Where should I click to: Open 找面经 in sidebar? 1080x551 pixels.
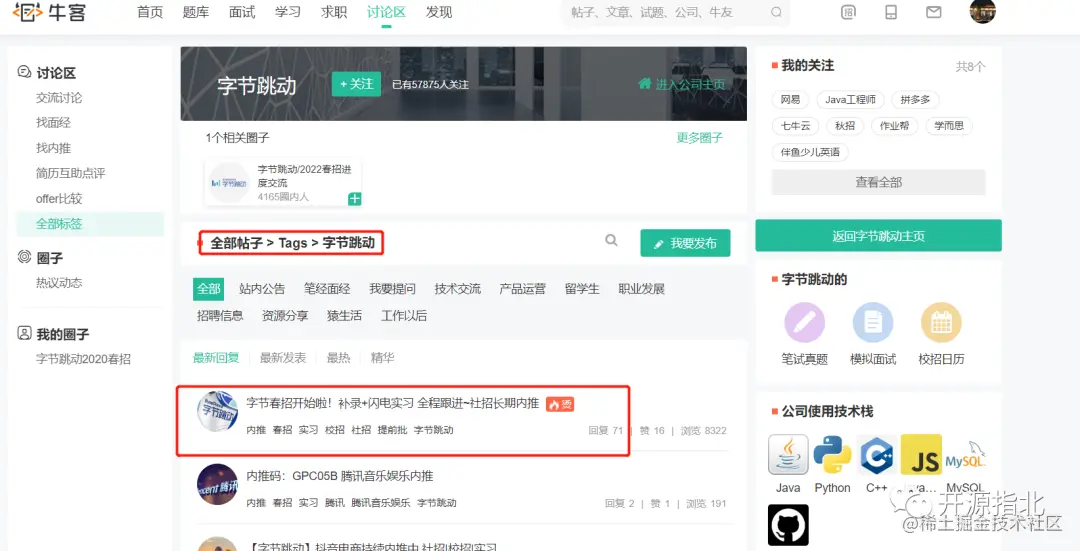click(x=53, y=123)
